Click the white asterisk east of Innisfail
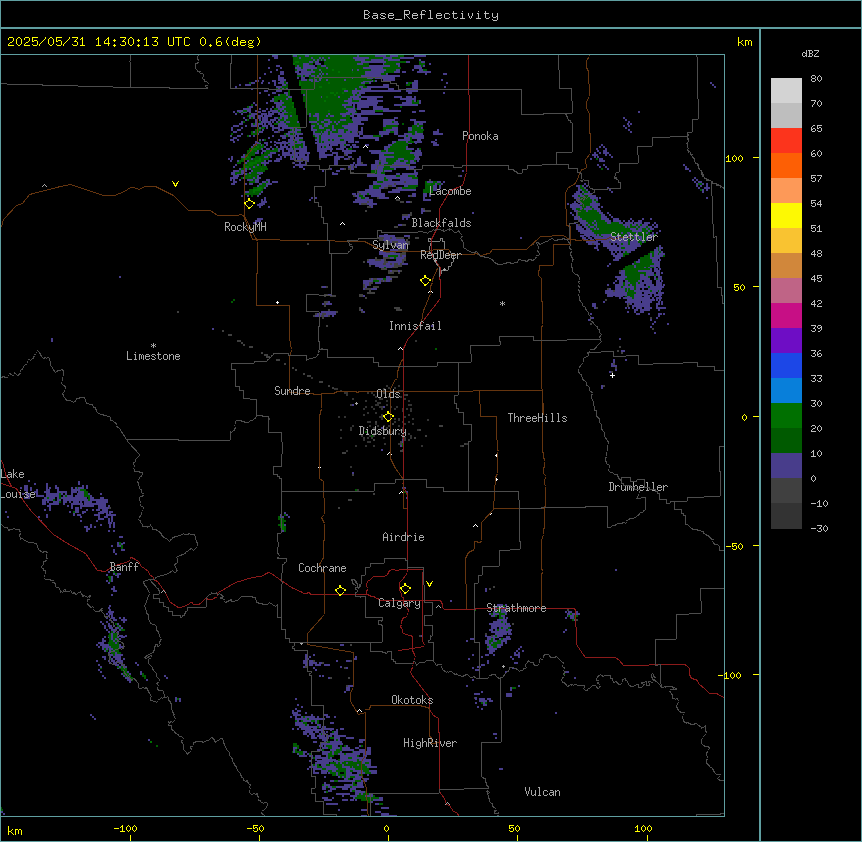The image size is (862, 842). point(502,303)
